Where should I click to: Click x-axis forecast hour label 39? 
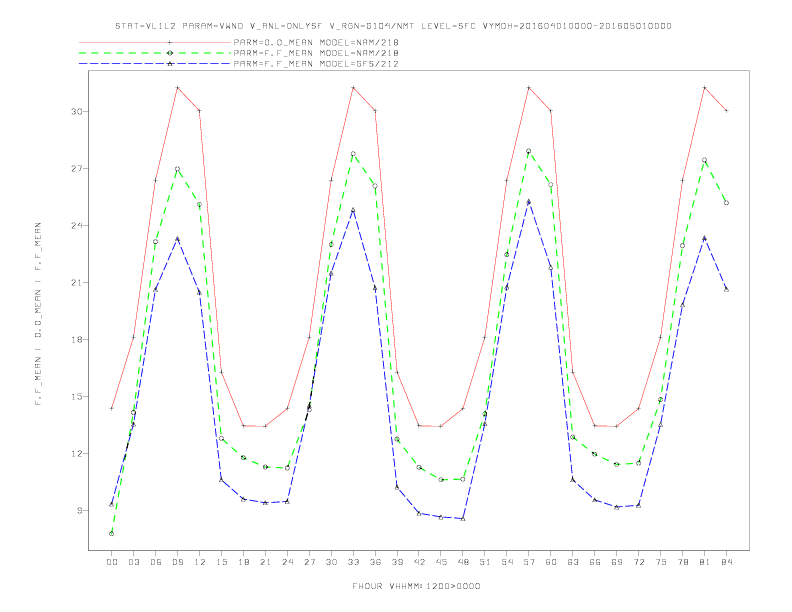397,562
